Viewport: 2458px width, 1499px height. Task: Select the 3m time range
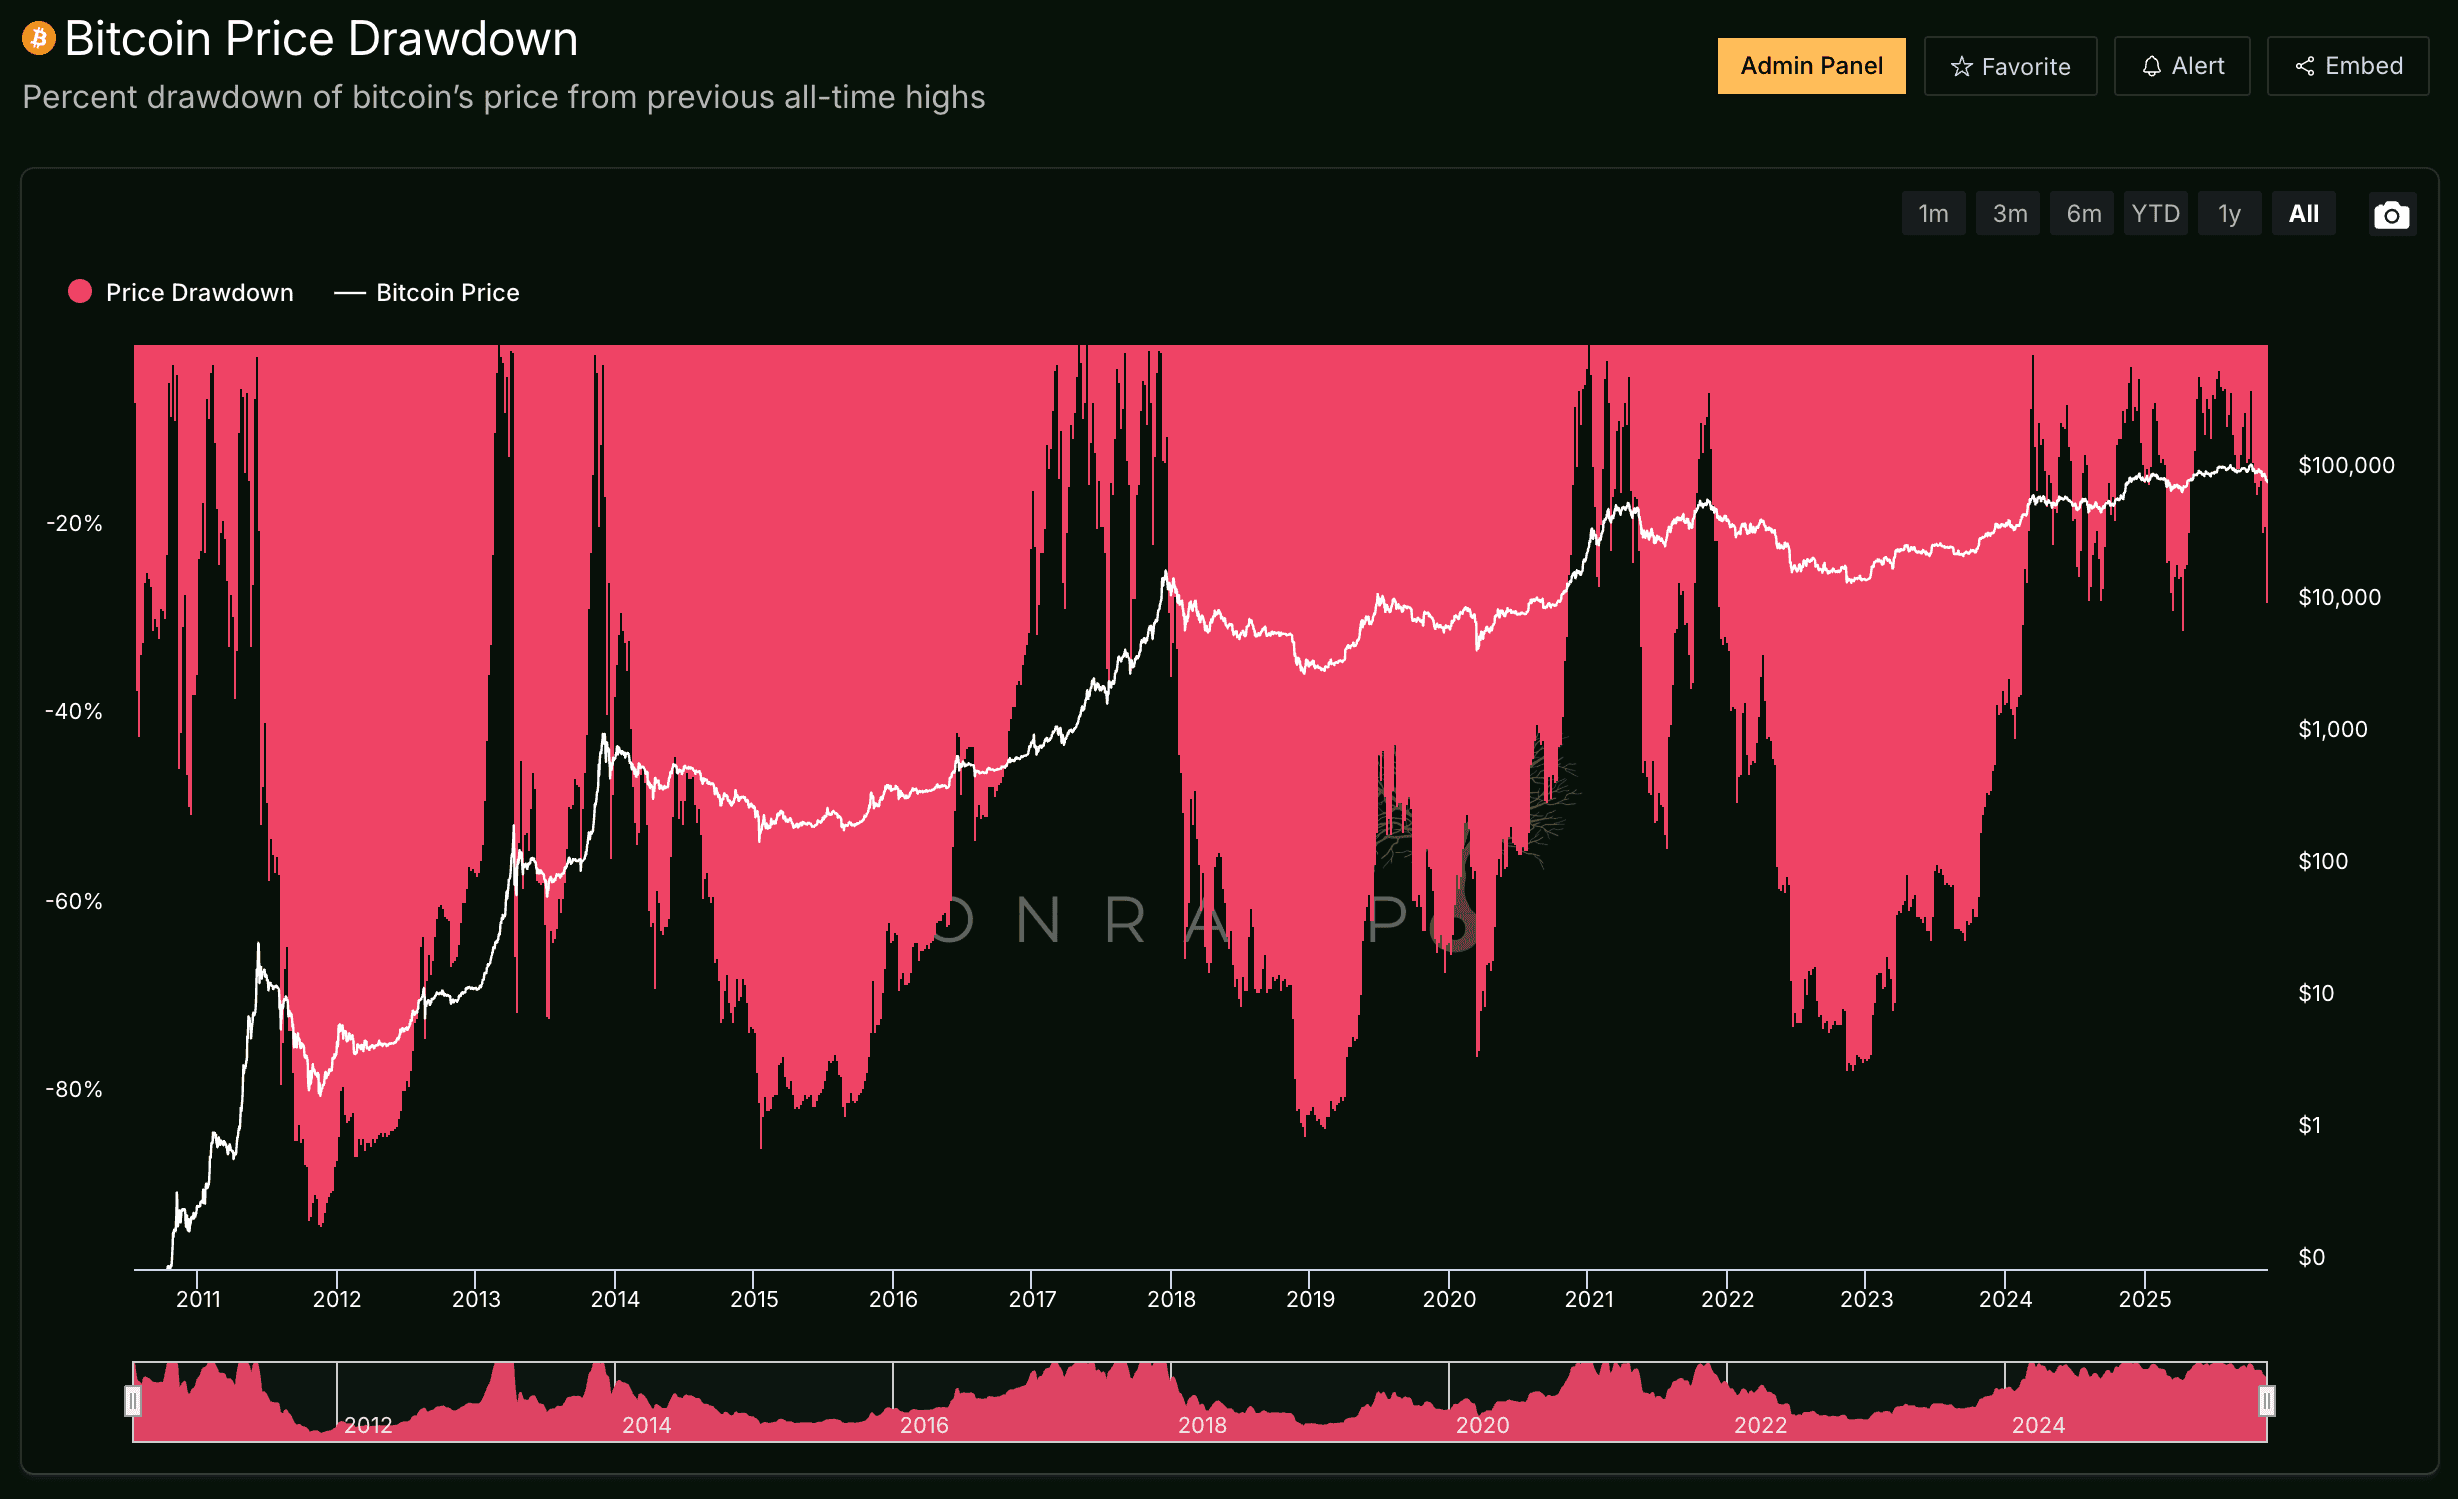(2009, 214)
